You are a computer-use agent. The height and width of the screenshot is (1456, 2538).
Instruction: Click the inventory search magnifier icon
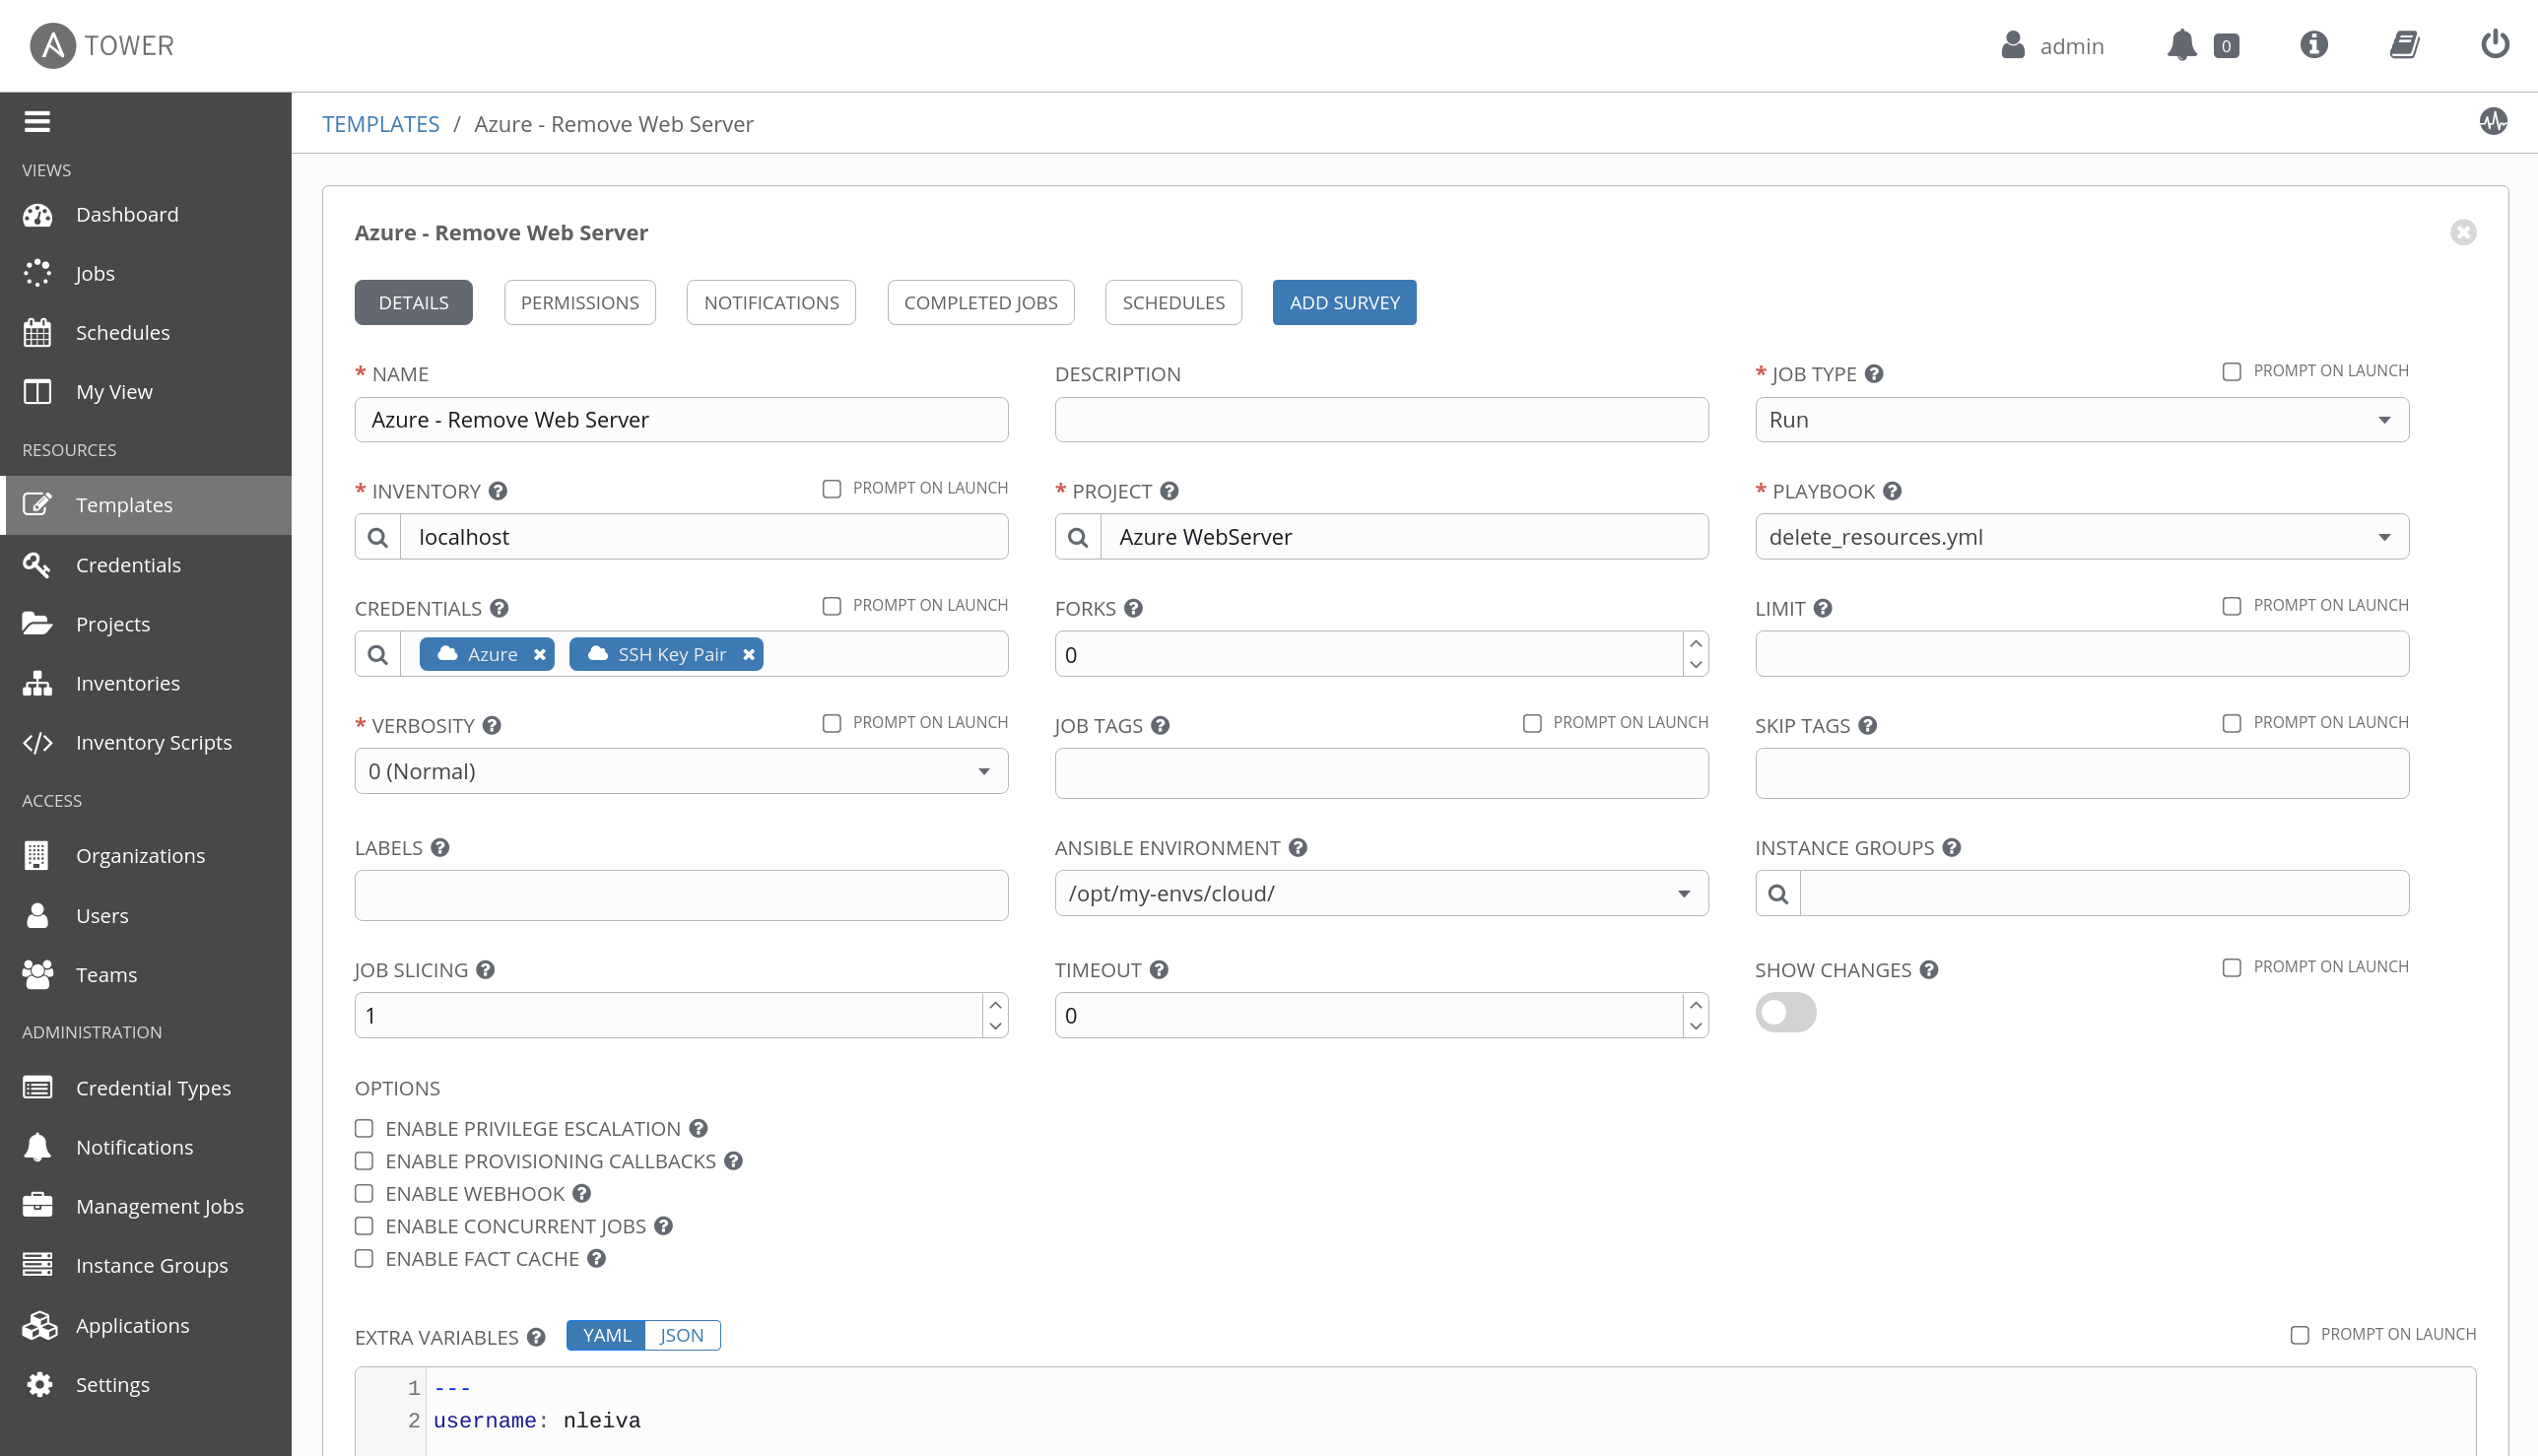pyautogui.click(x=378, y=537)
